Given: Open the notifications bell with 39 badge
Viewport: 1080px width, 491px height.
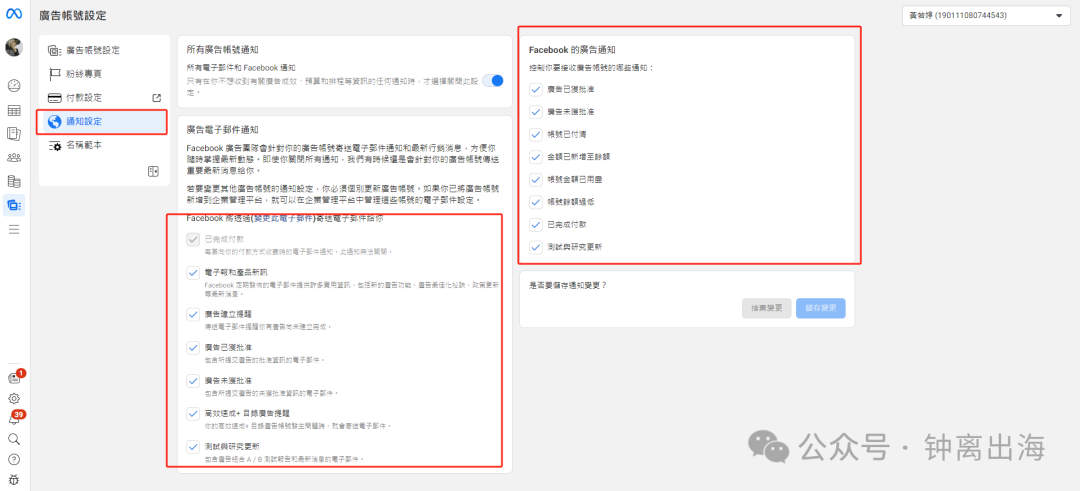Looking at the screenshot, I should tap(14, 418).
